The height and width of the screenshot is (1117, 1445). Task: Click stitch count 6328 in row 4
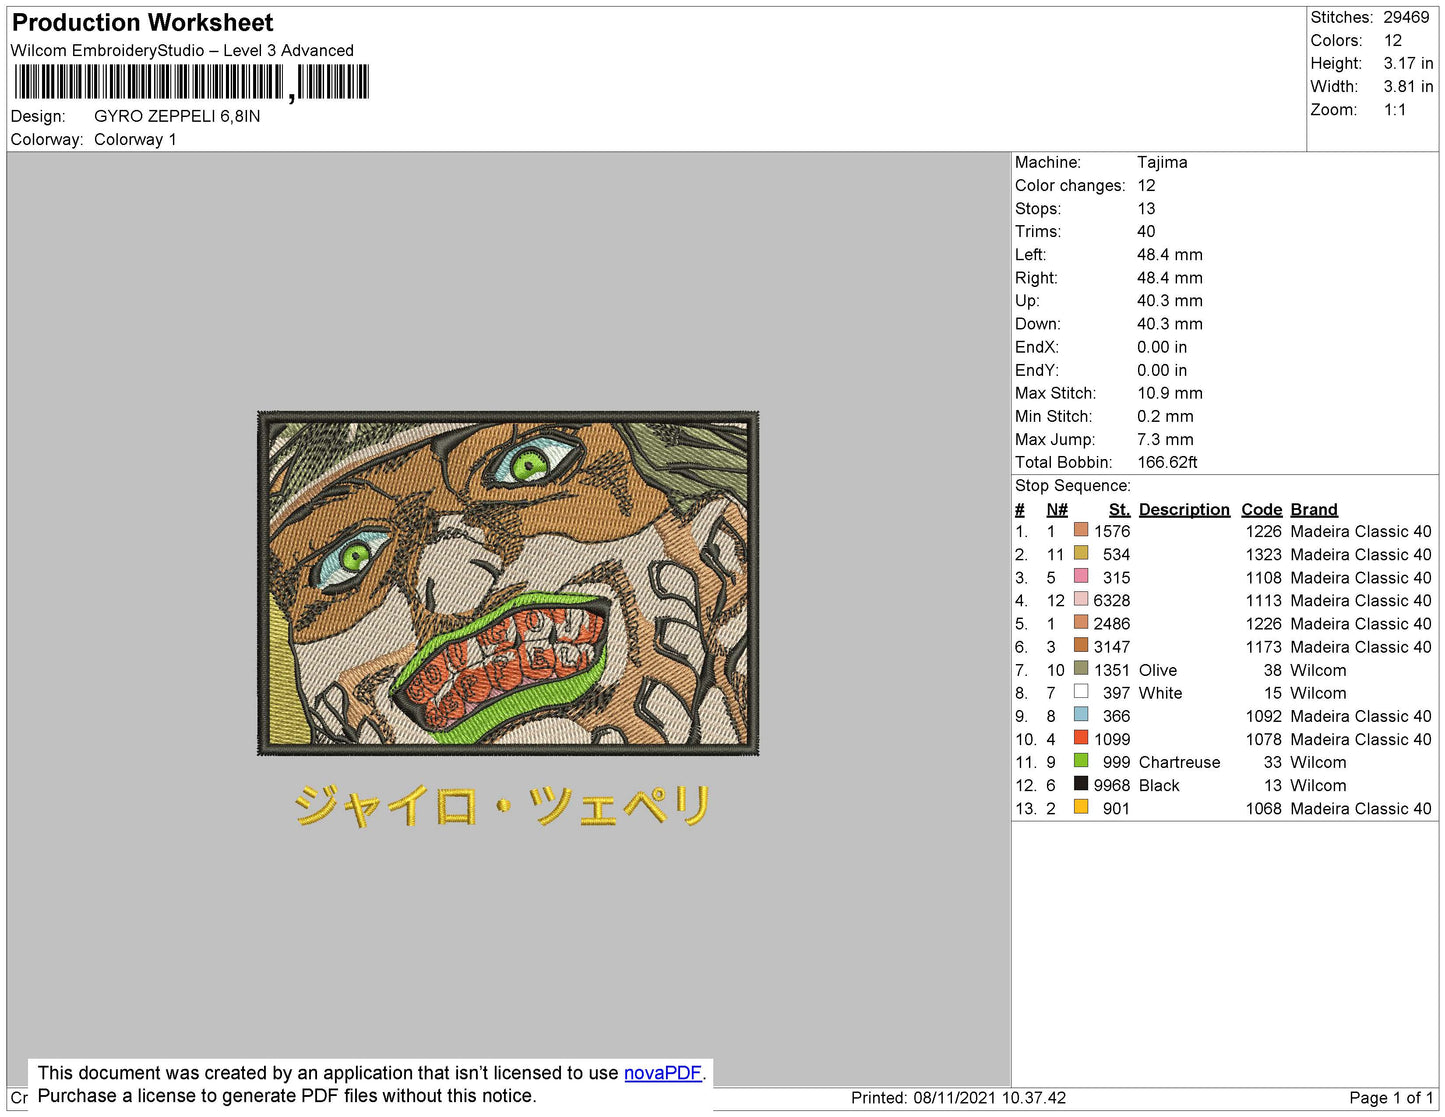pyautogui.click(x=1111, y=600)
